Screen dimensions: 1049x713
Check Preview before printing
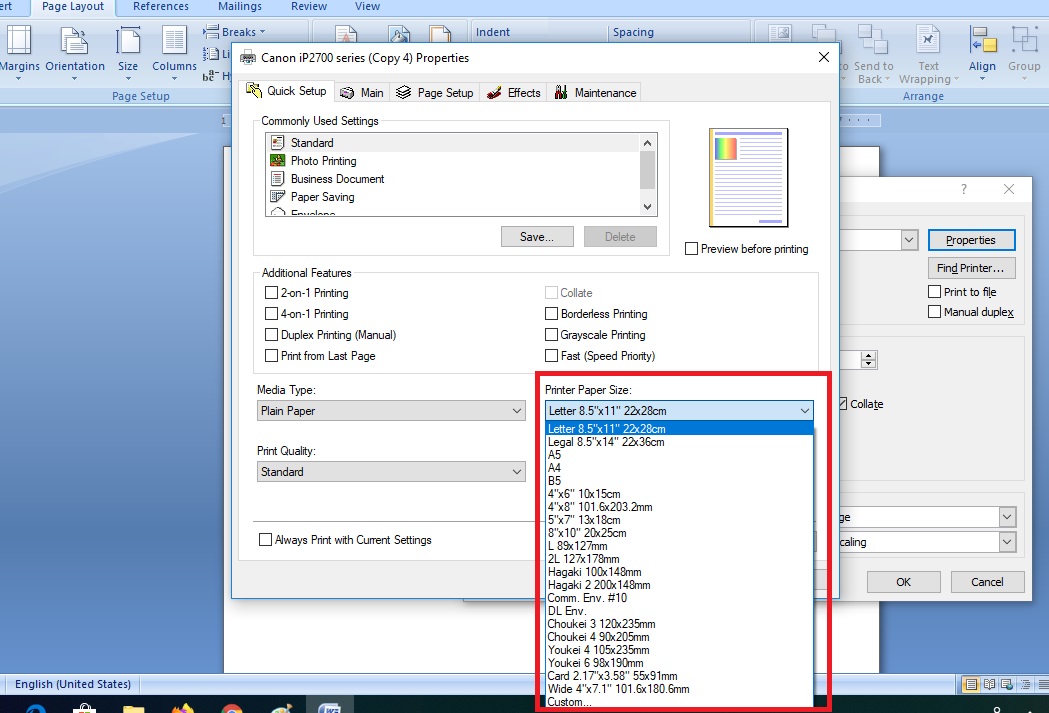coord(691,249)
